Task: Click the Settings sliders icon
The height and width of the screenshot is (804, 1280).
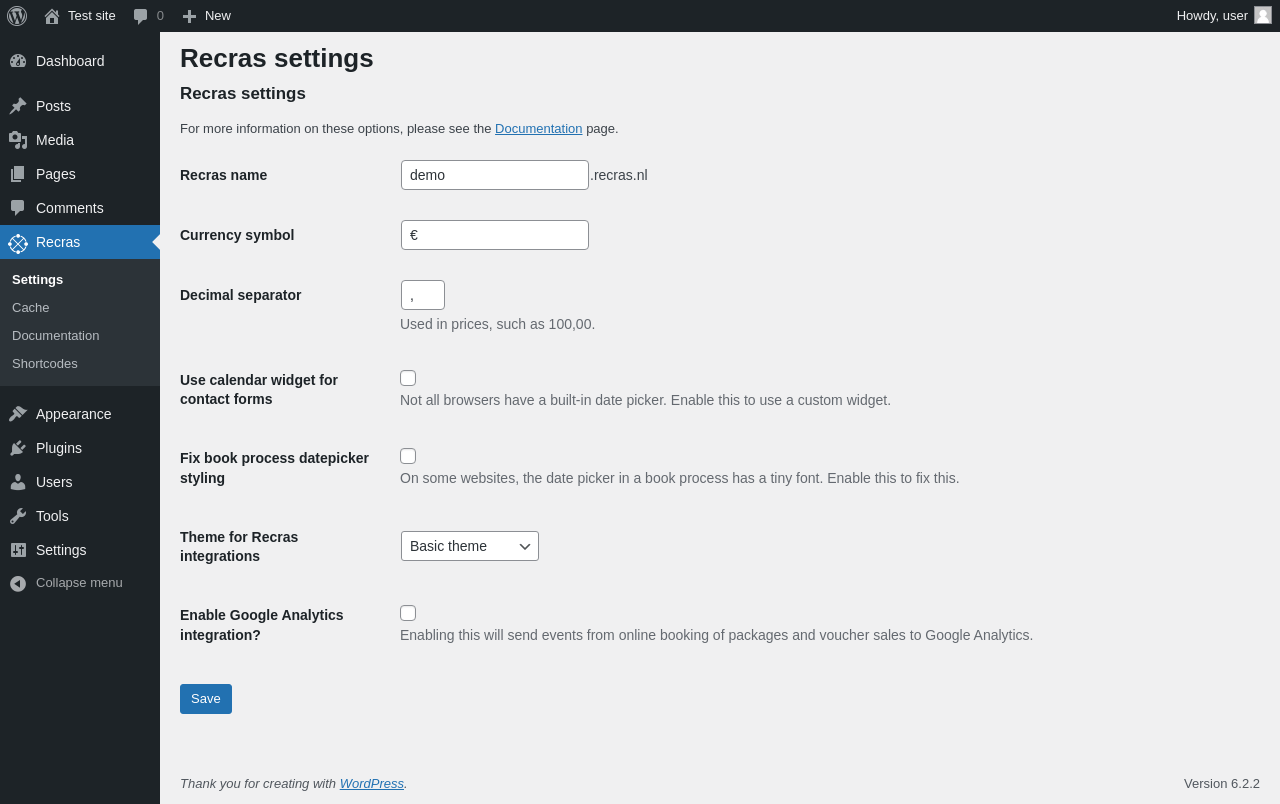Action: (x=18, y=550)
